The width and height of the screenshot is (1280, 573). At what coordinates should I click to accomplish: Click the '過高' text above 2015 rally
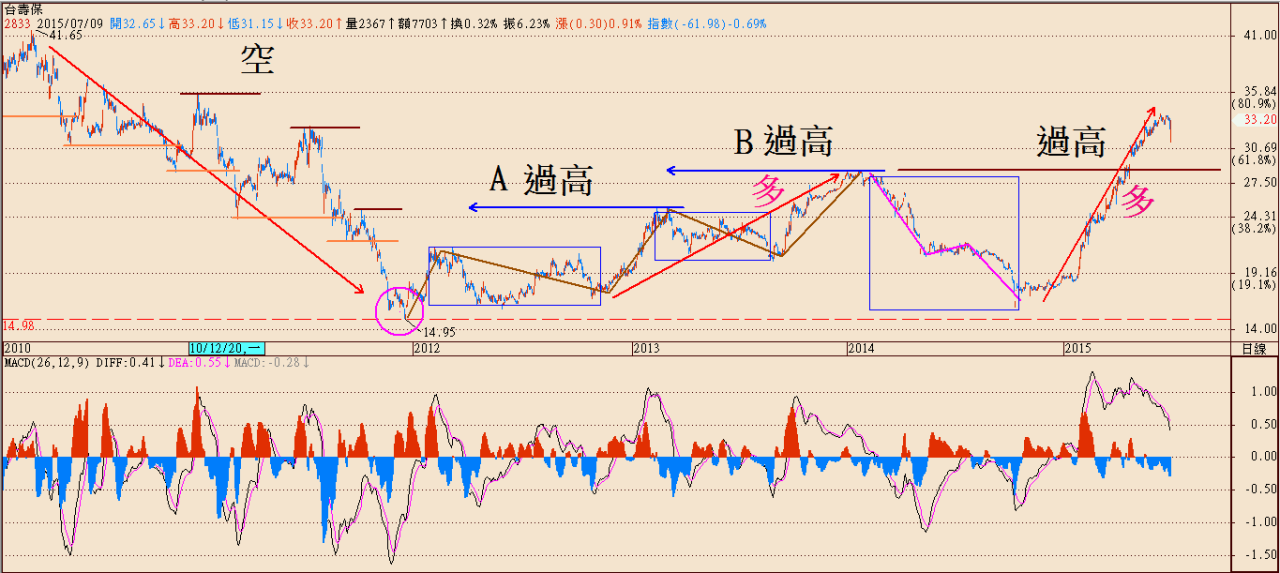(x=1071, y=143)
